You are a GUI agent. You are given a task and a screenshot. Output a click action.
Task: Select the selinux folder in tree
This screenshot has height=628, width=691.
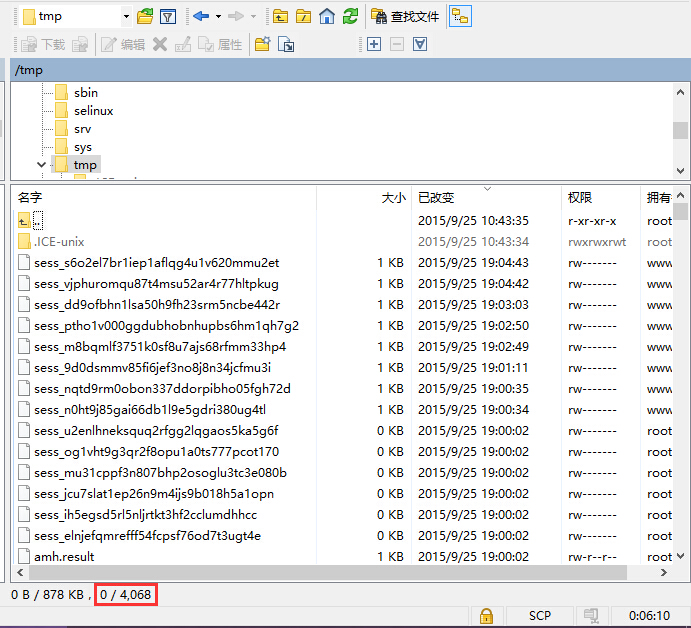93,111
